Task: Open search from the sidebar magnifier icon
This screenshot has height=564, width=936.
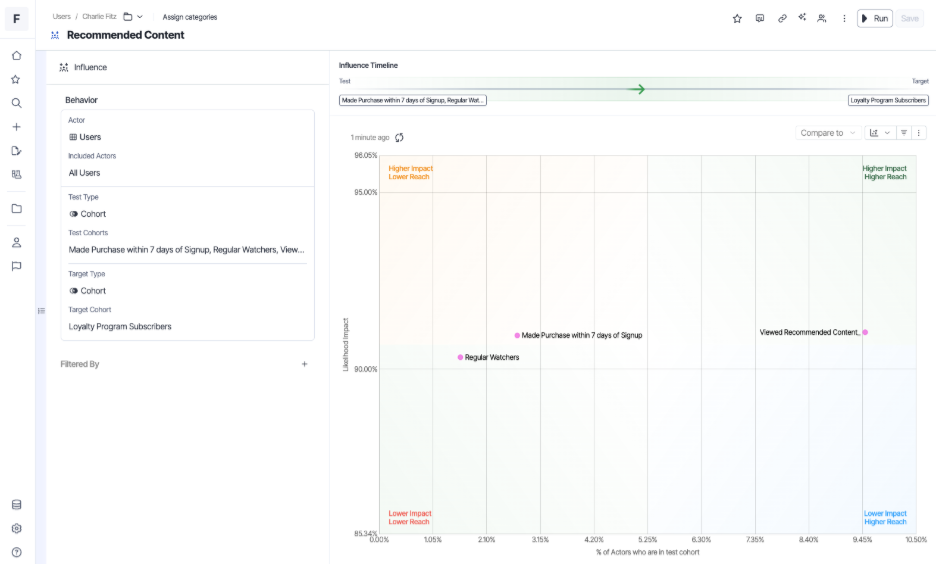Action: click(x=16, y=103)
